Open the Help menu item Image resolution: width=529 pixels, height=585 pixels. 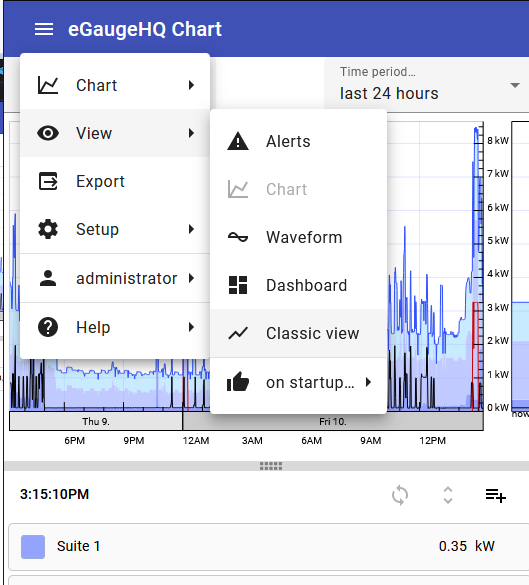click(115, 327)
